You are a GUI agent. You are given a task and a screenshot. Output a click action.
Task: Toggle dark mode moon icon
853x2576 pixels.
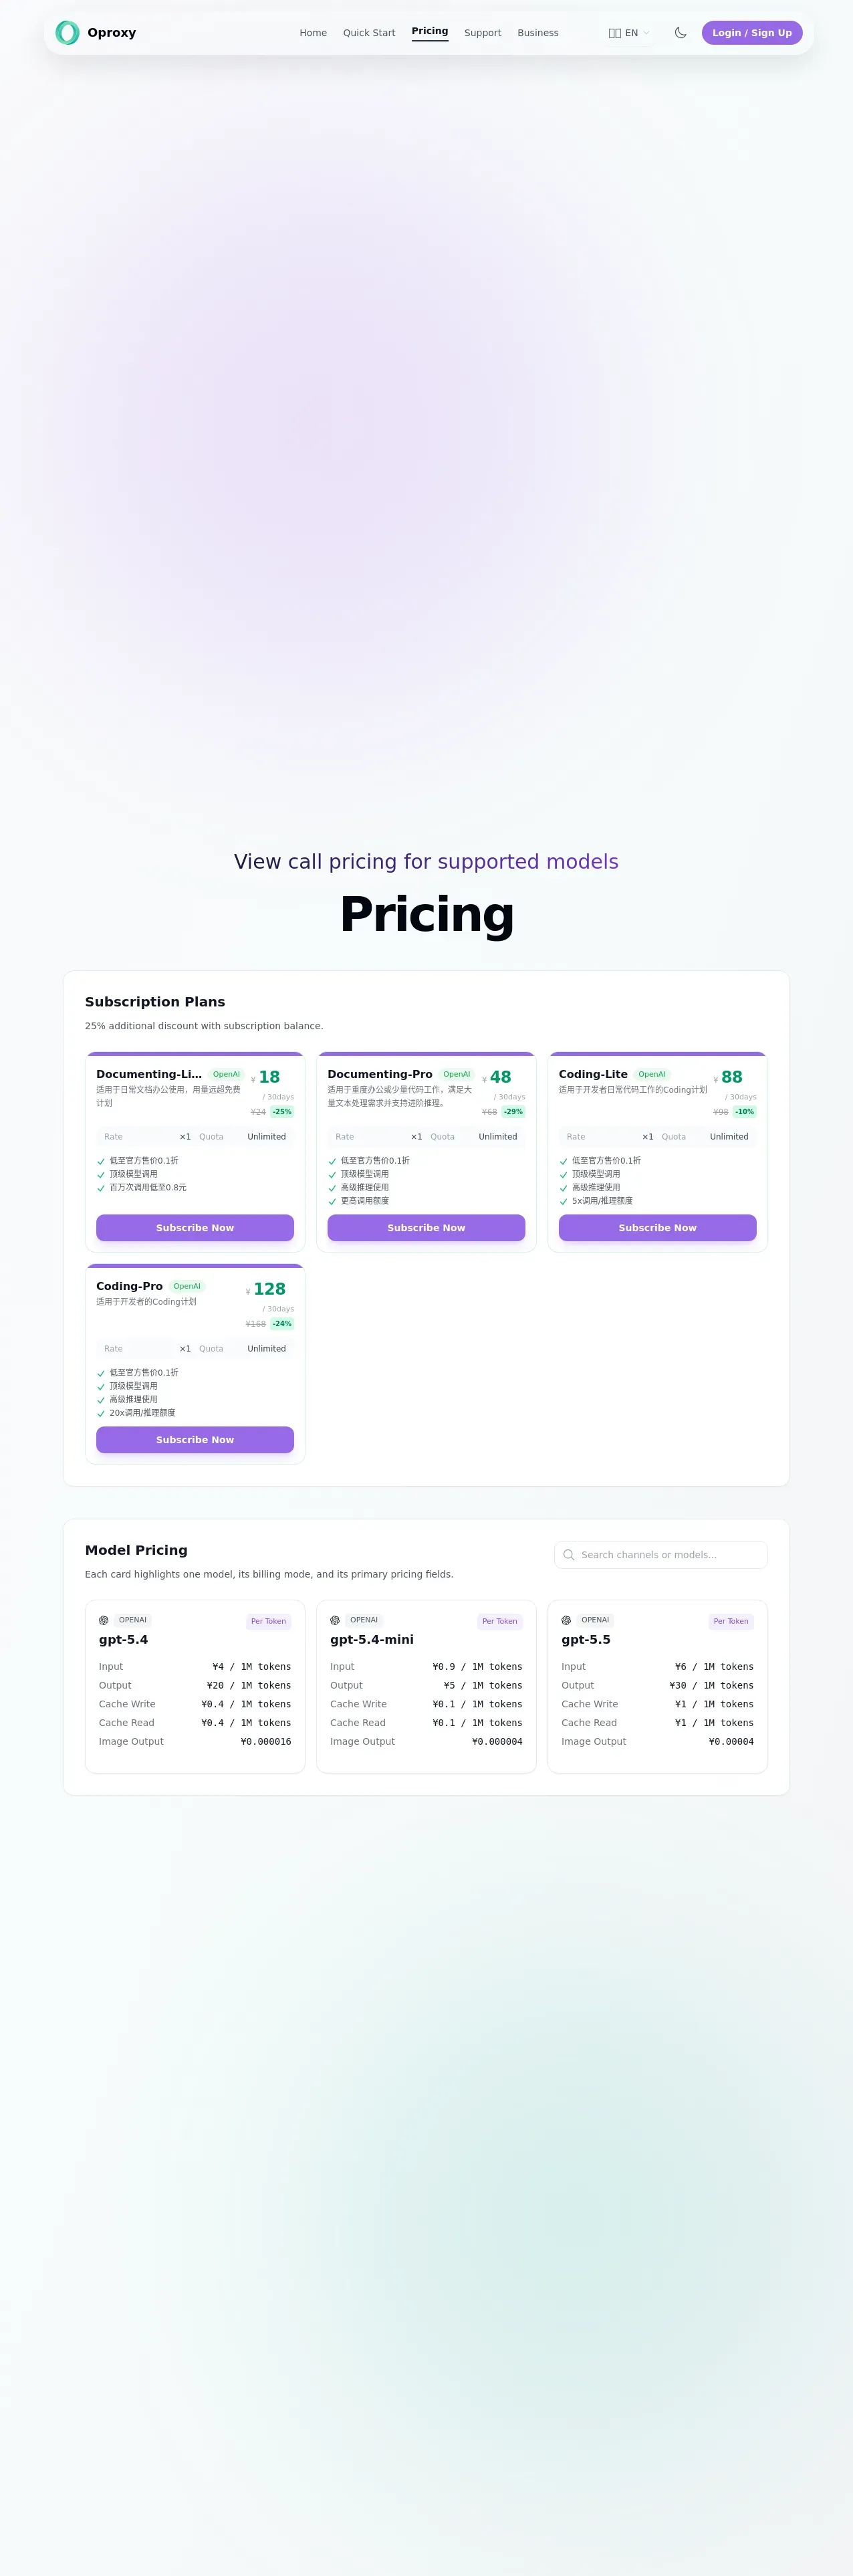click(680, 33)
